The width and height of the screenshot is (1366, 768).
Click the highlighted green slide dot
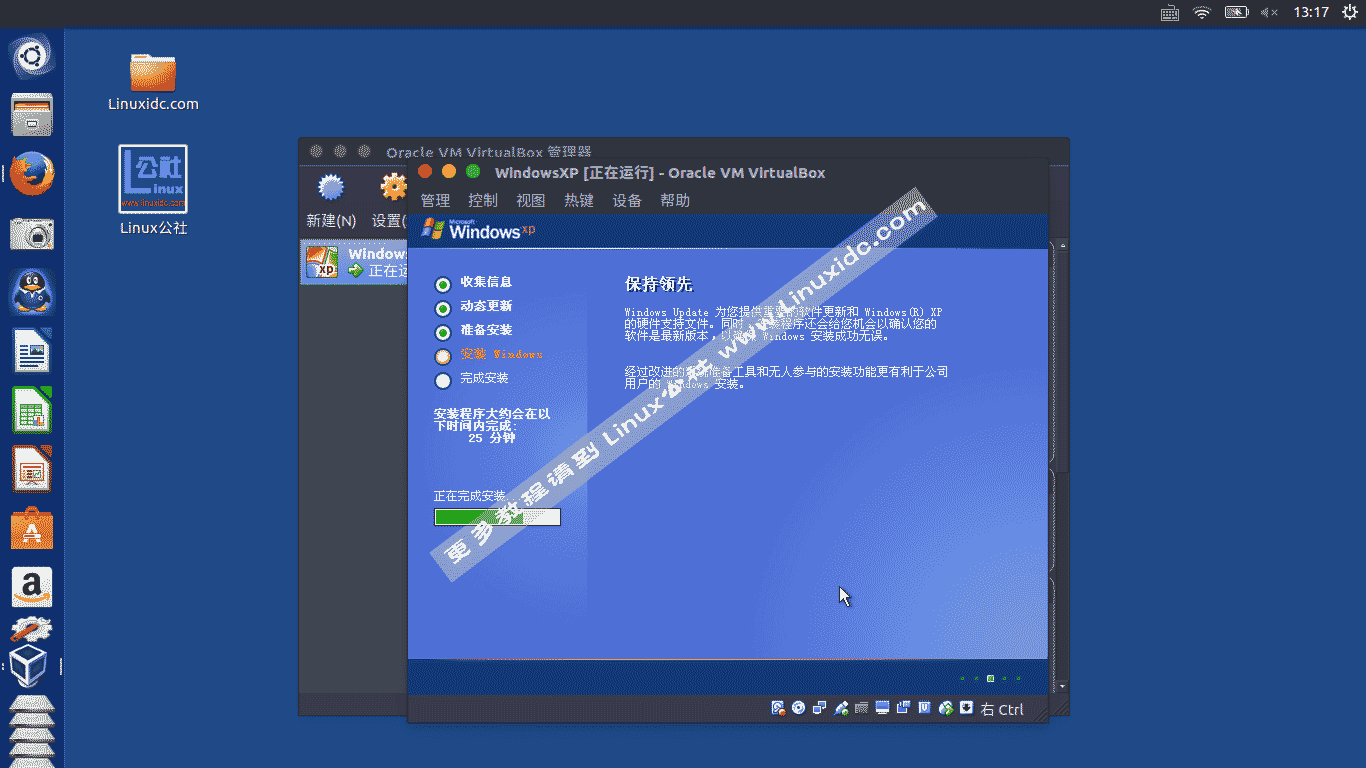(x=990, y=678)
